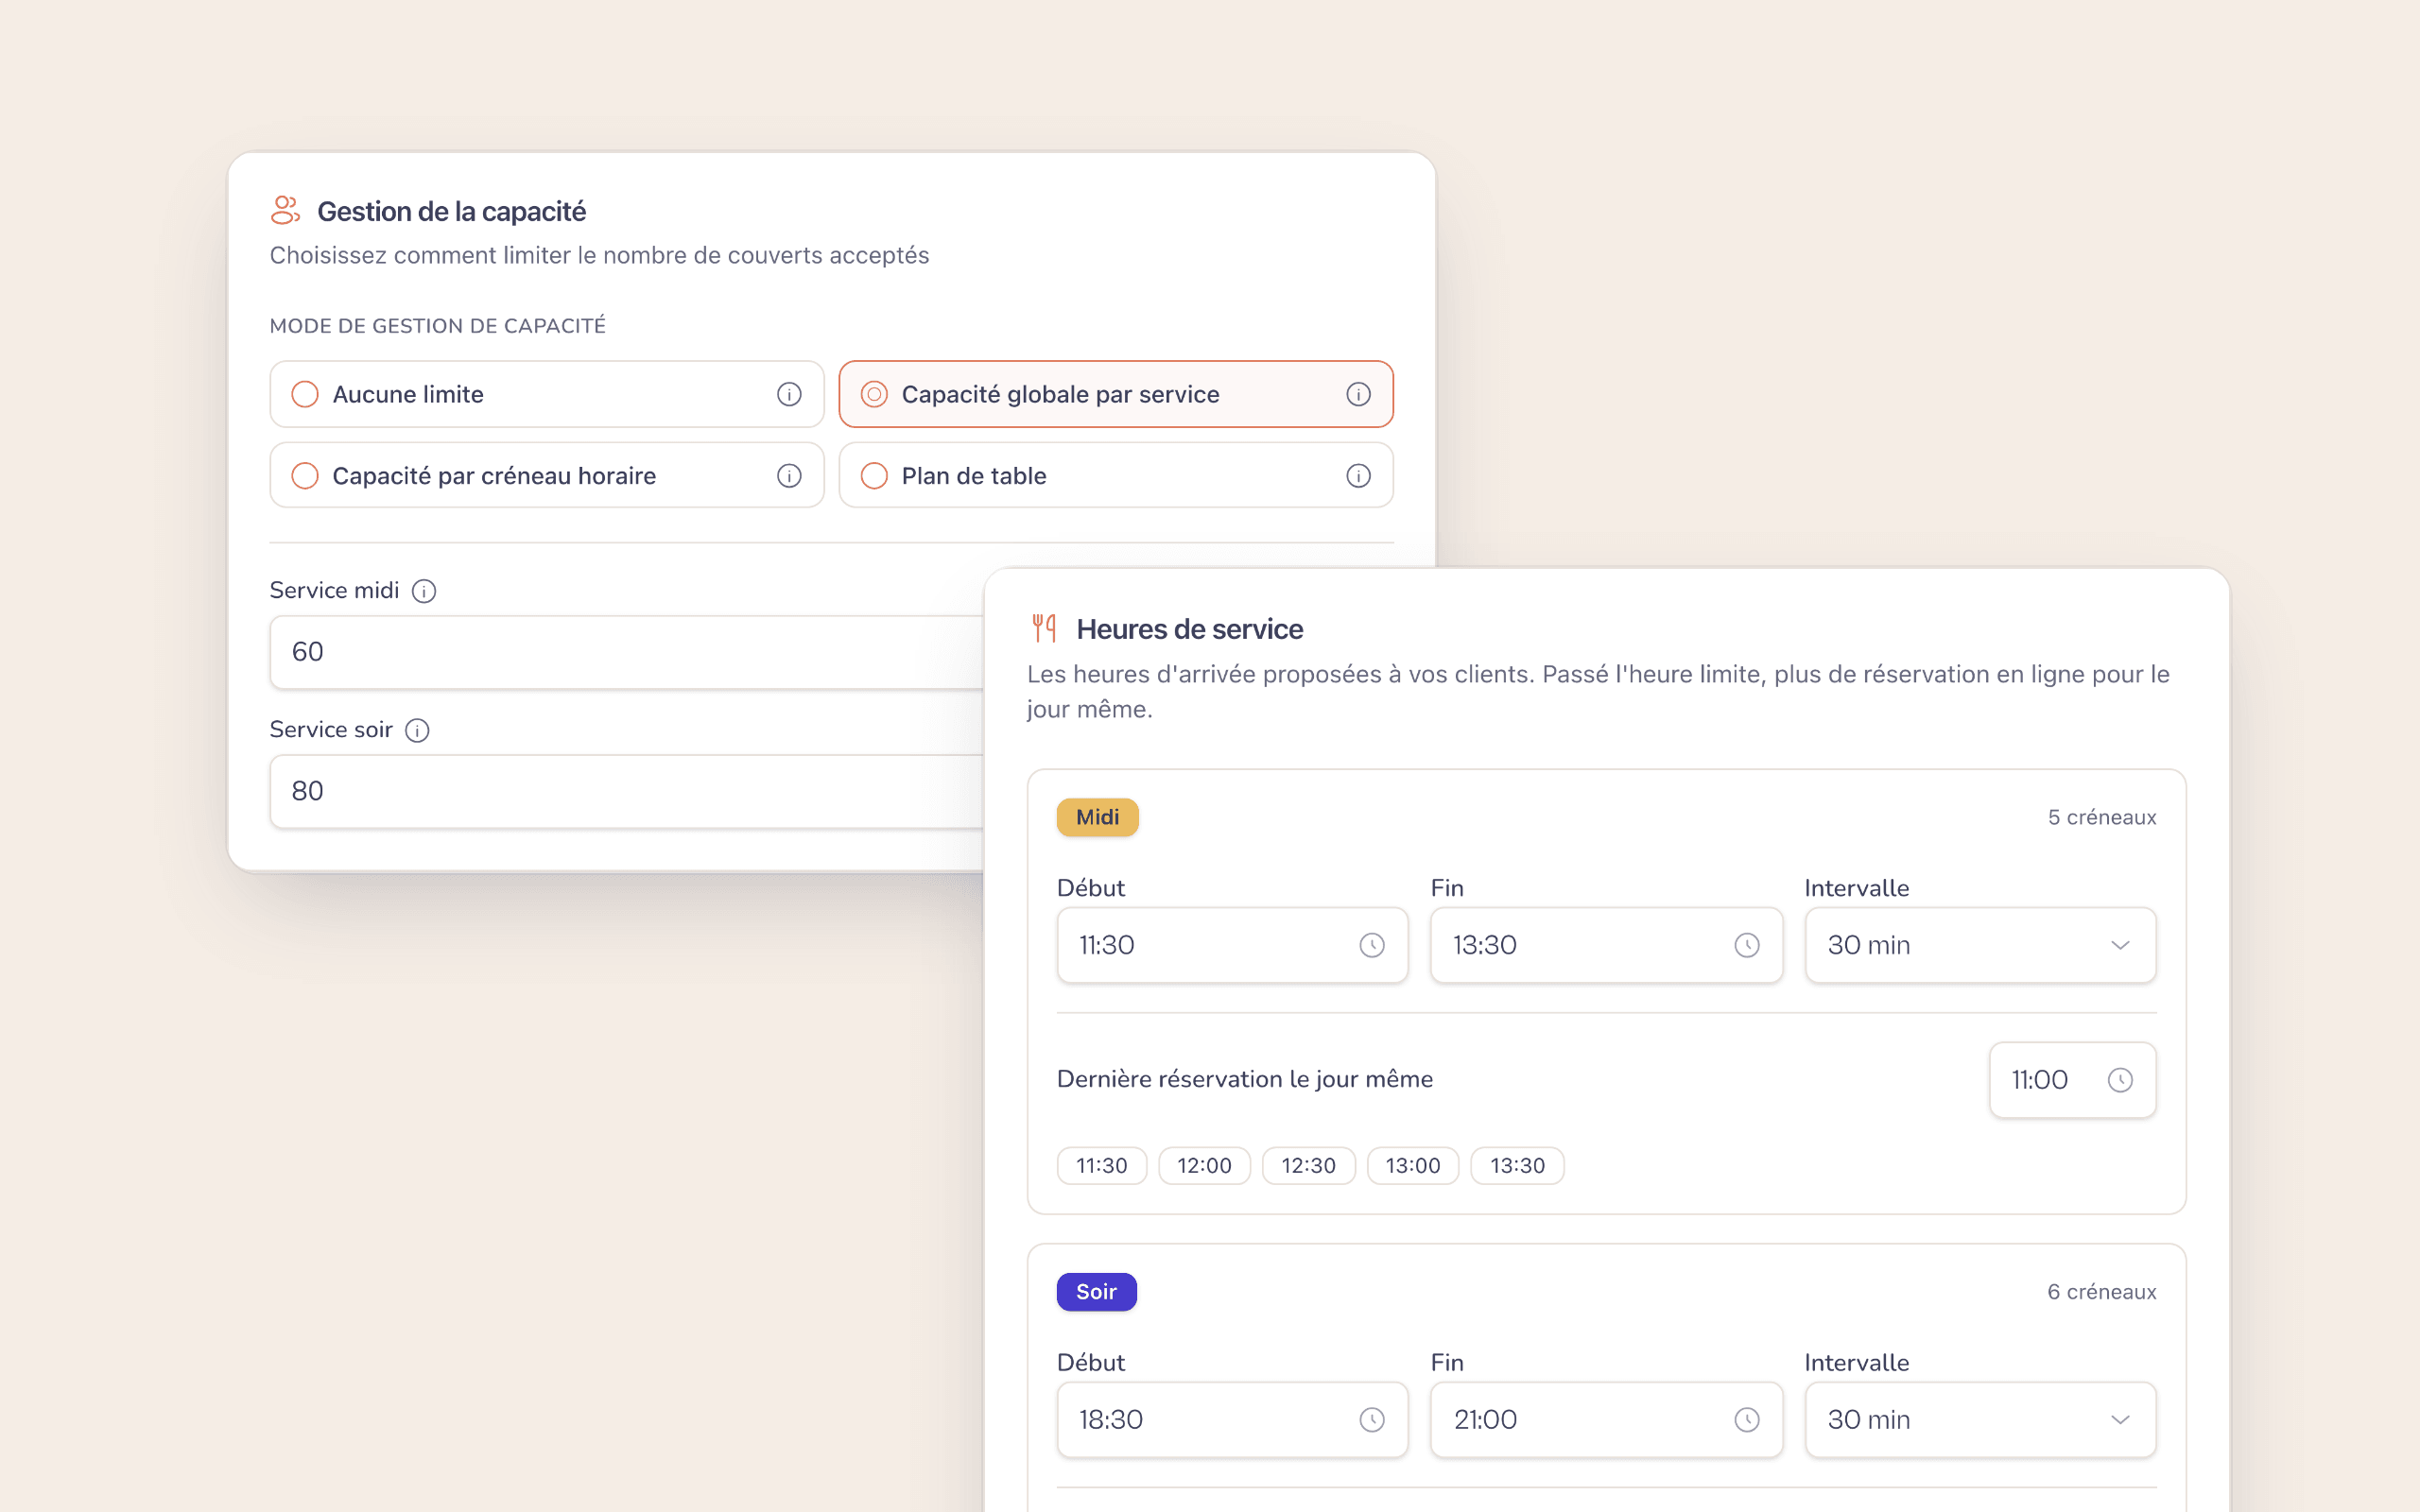Click the Midi badge label

coord(1097,817)
